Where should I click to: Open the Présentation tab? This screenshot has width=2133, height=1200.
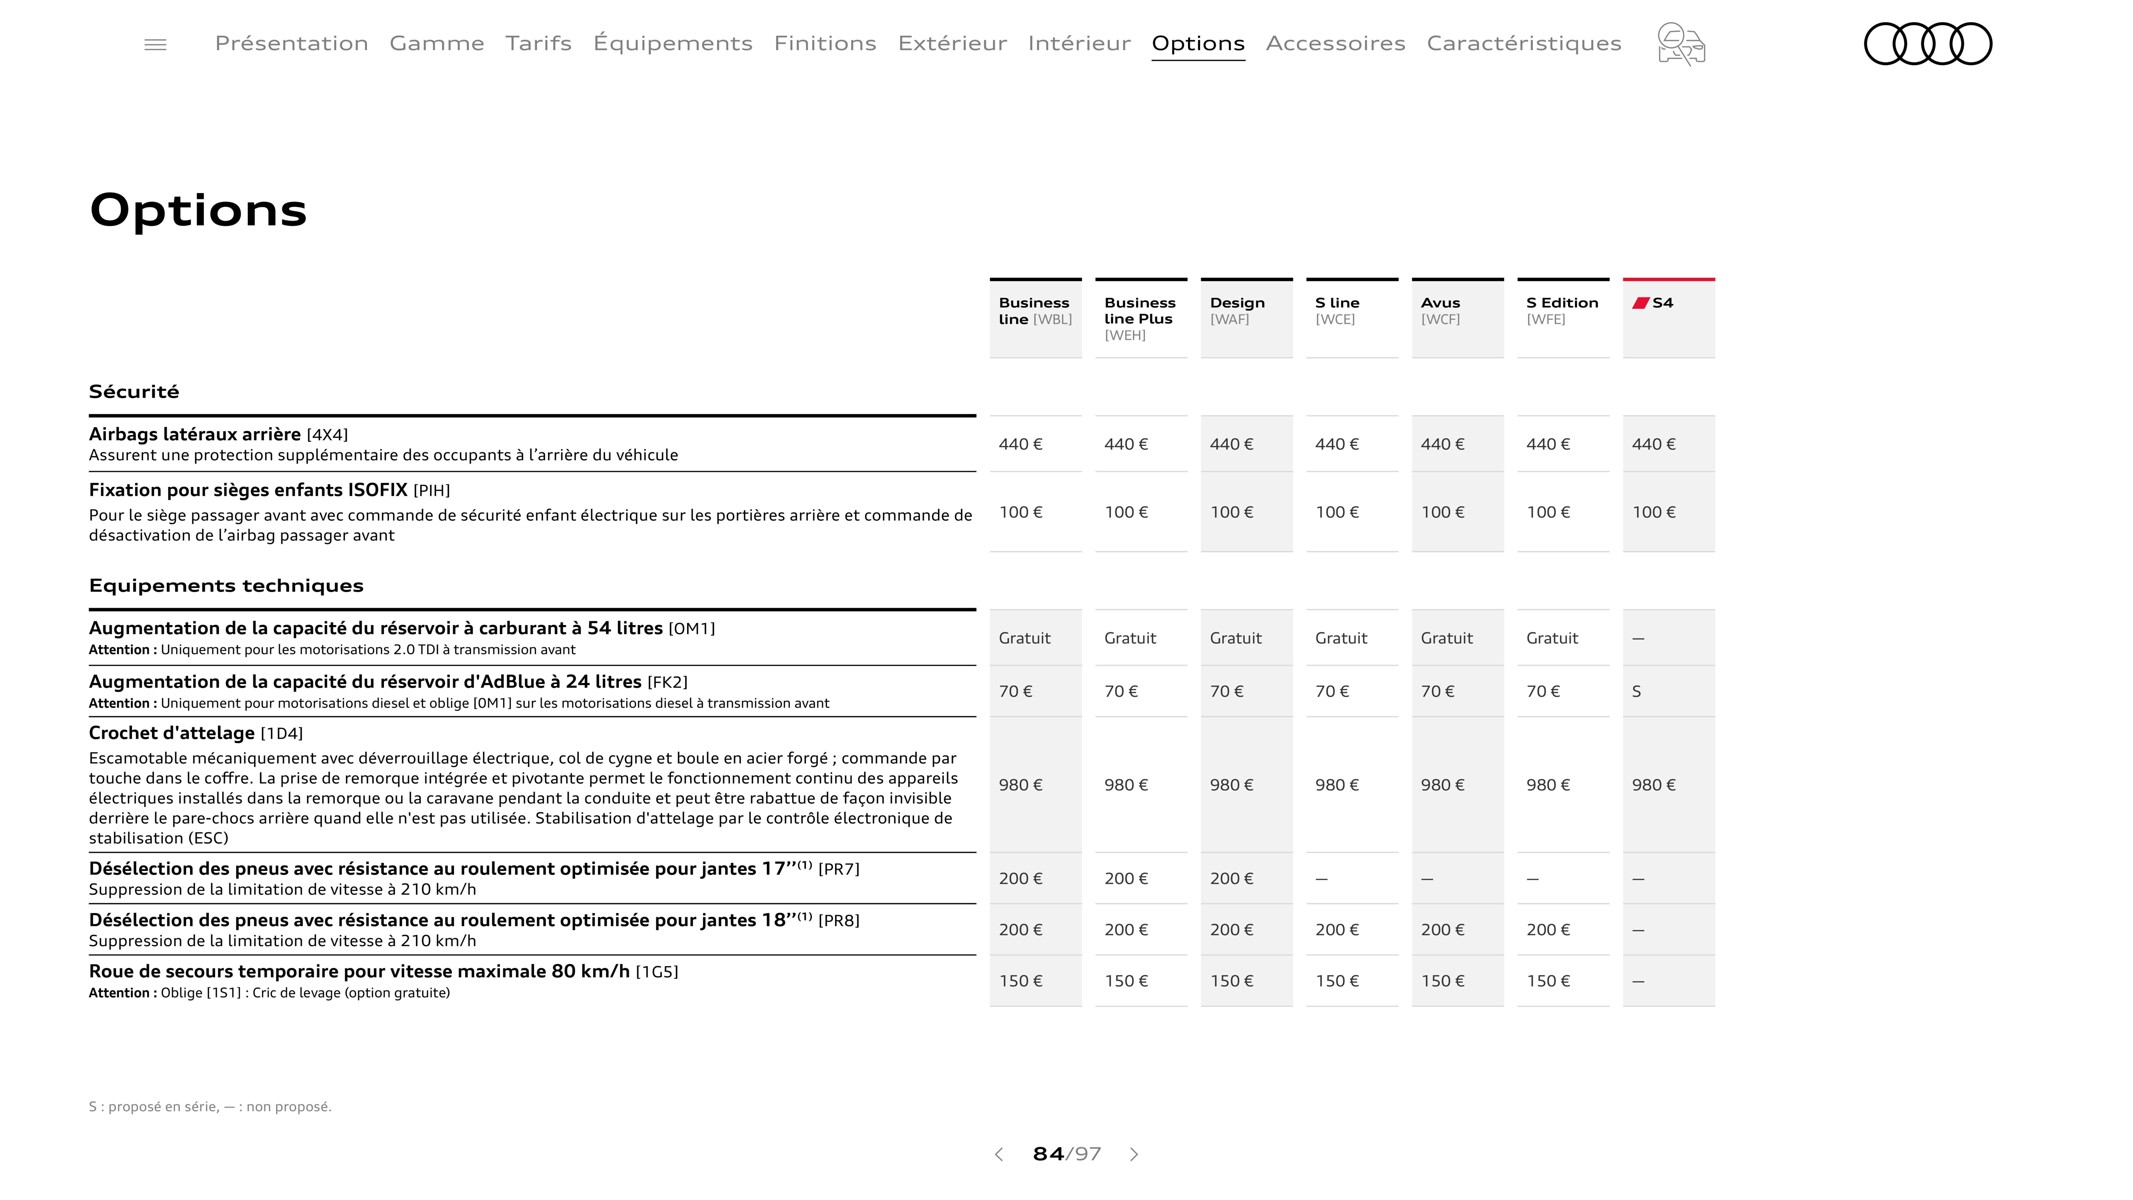pyautogui.click(x=291, y=43)
